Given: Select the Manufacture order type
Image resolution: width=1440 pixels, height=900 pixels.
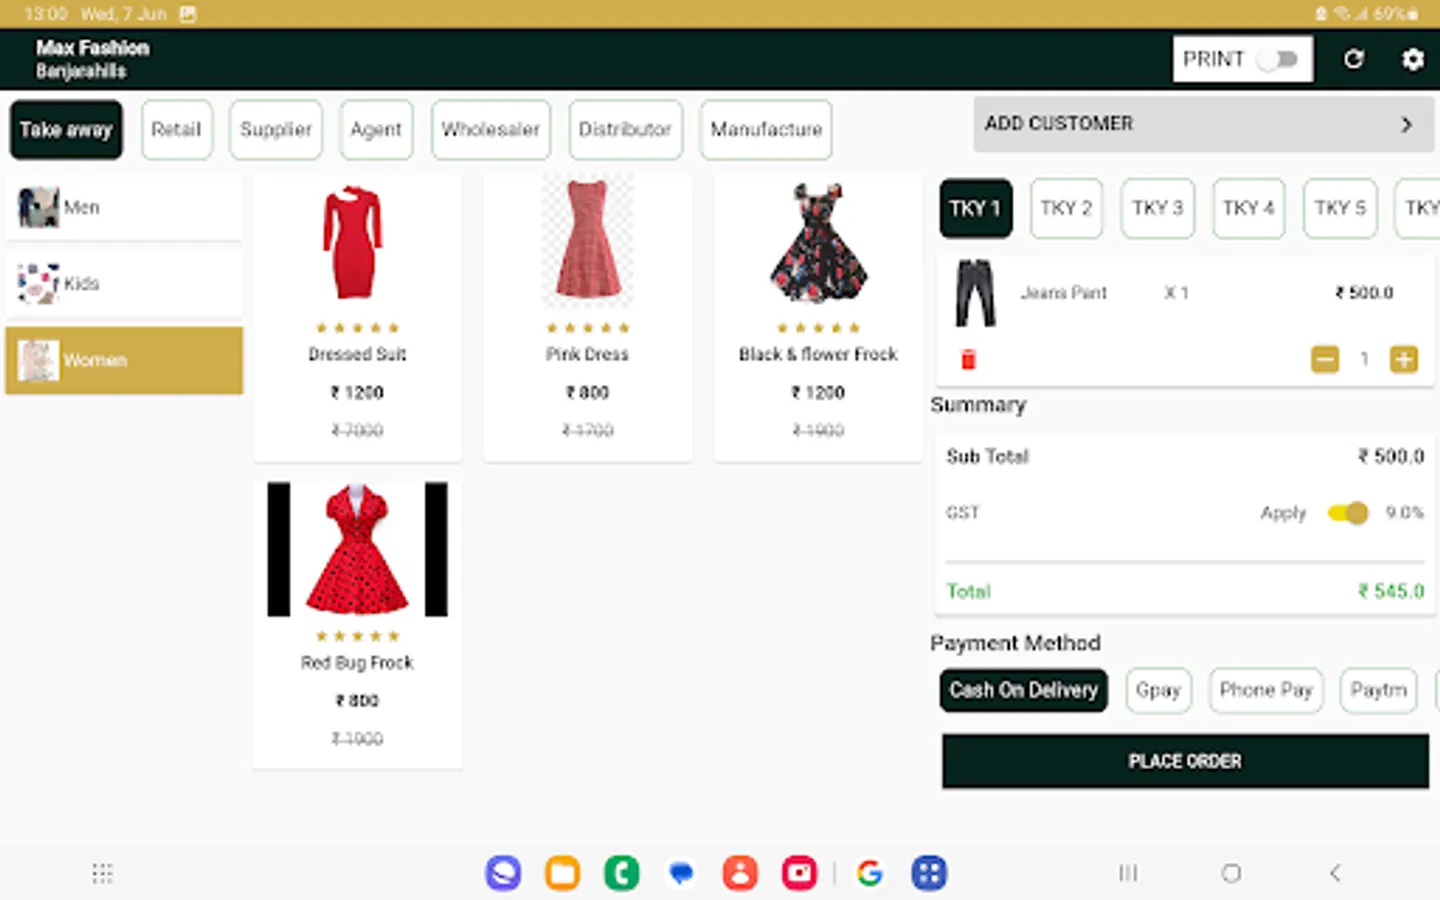Looking at the screenshot, I should coord(766,130).
